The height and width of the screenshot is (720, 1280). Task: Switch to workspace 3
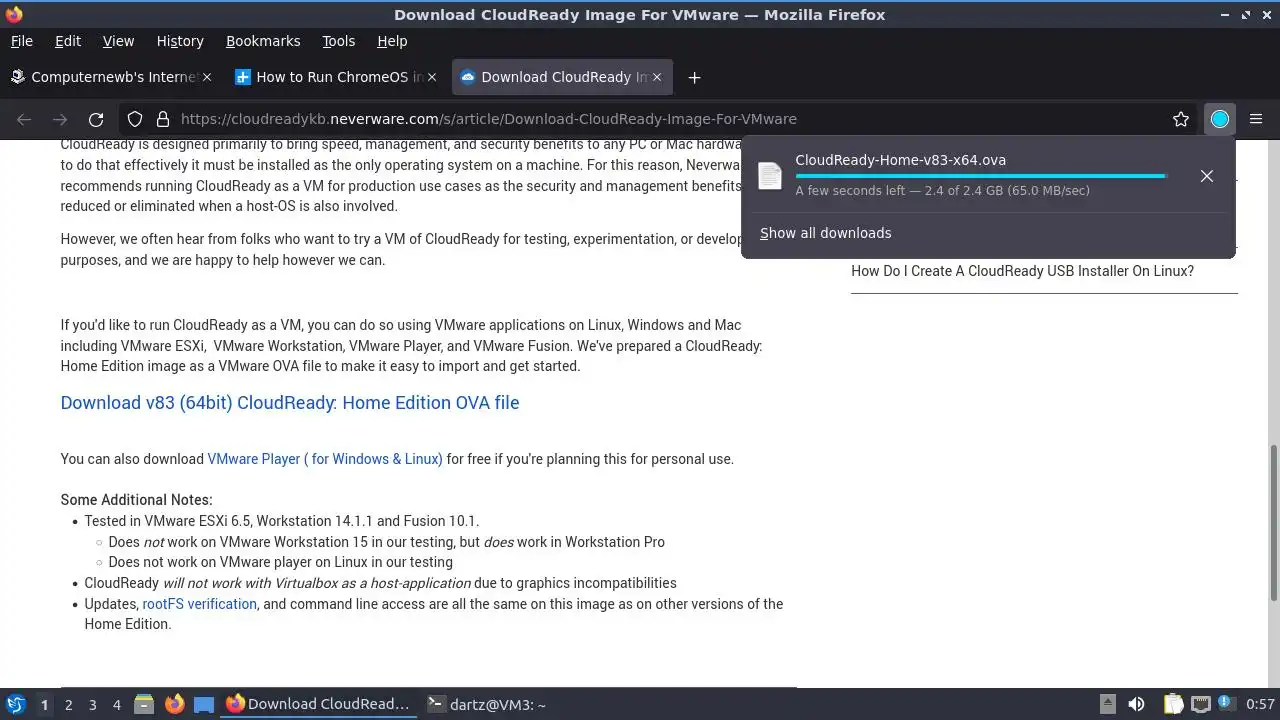[x=92, y=705]
